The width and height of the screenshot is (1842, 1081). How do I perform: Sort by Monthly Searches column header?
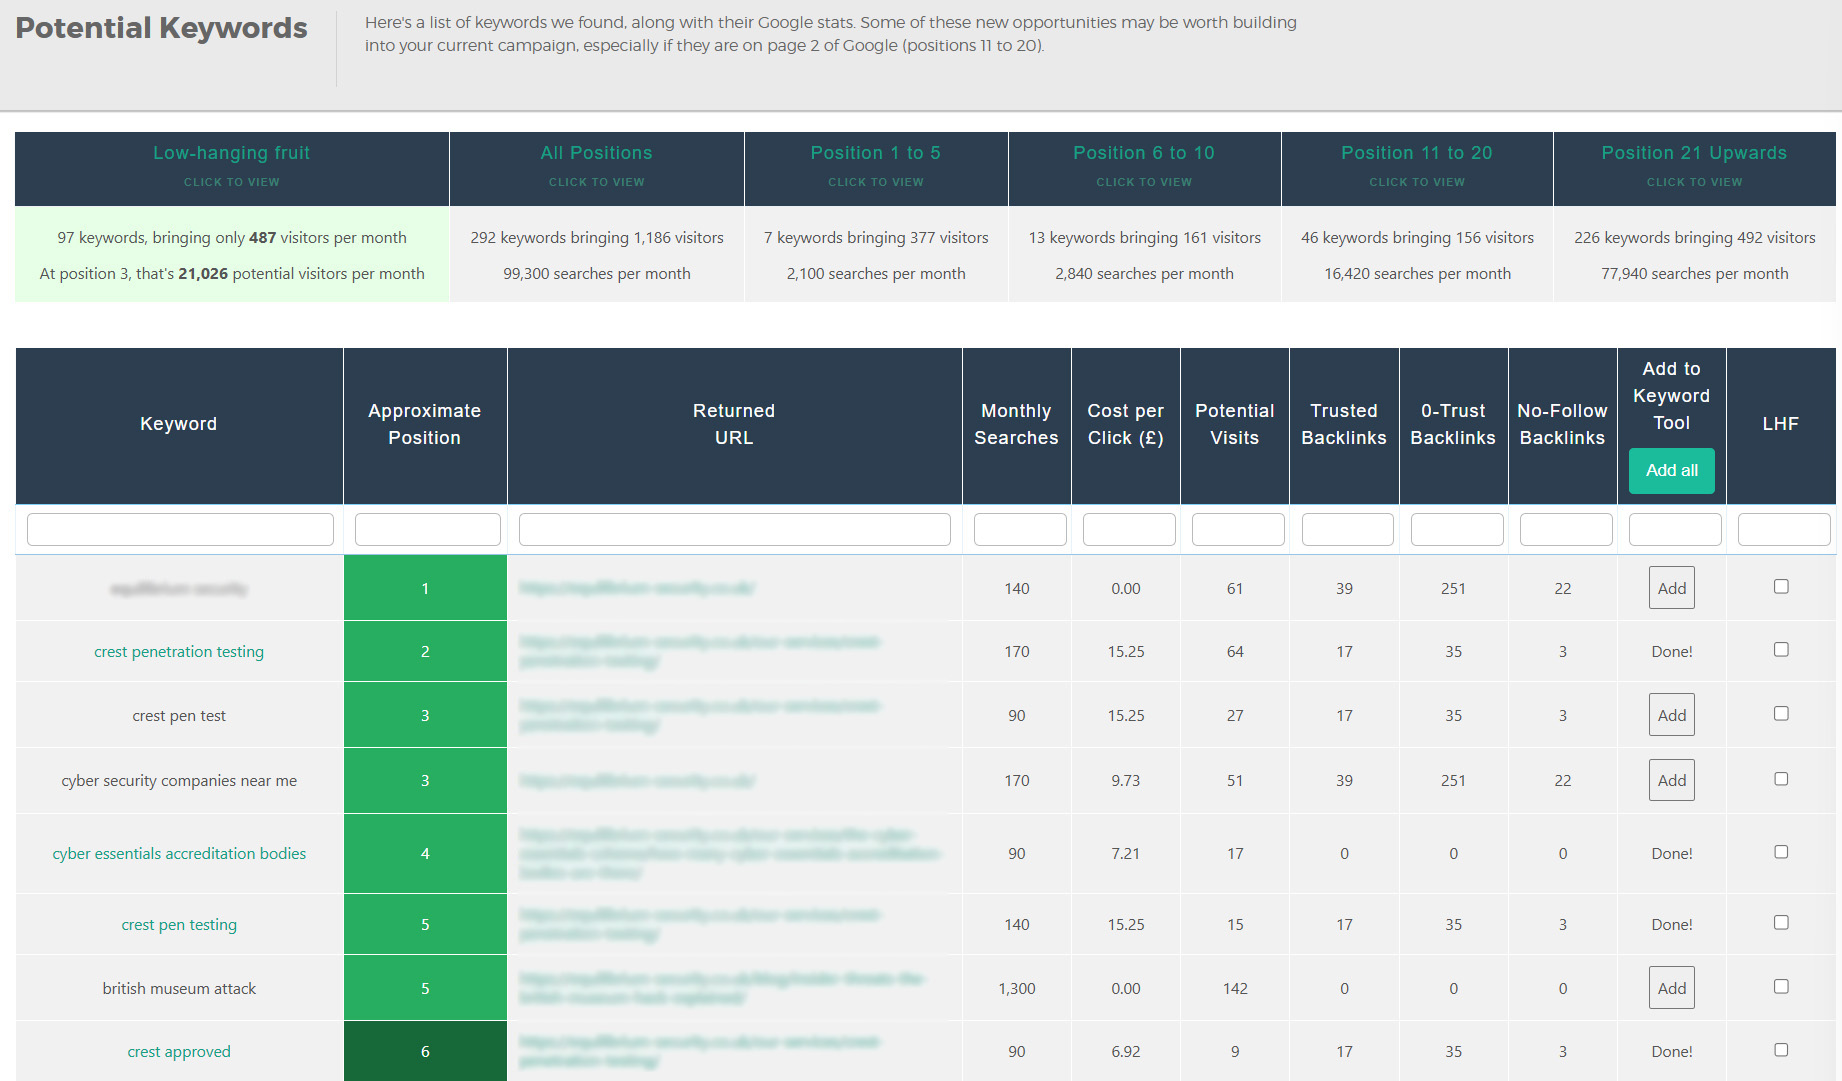(x=1016, y=424)
